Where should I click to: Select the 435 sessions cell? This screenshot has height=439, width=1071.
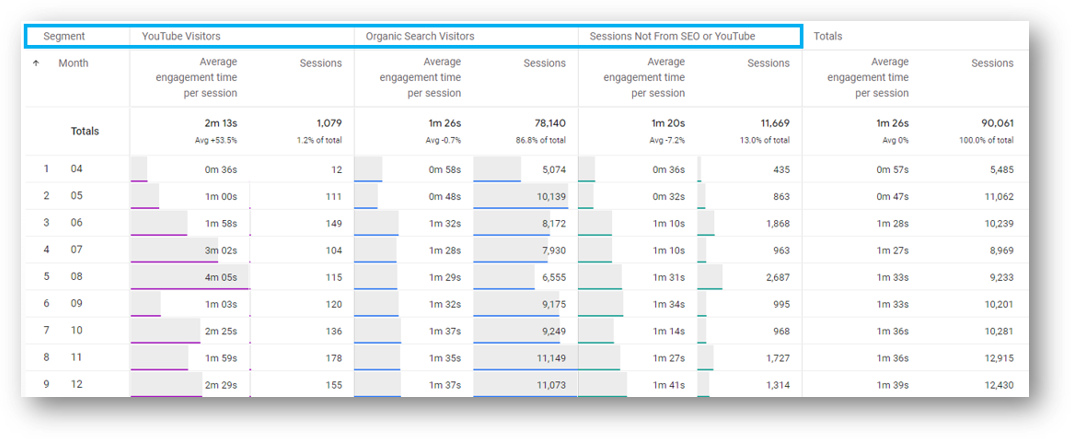pyautogui.click(x=781, y=169)
